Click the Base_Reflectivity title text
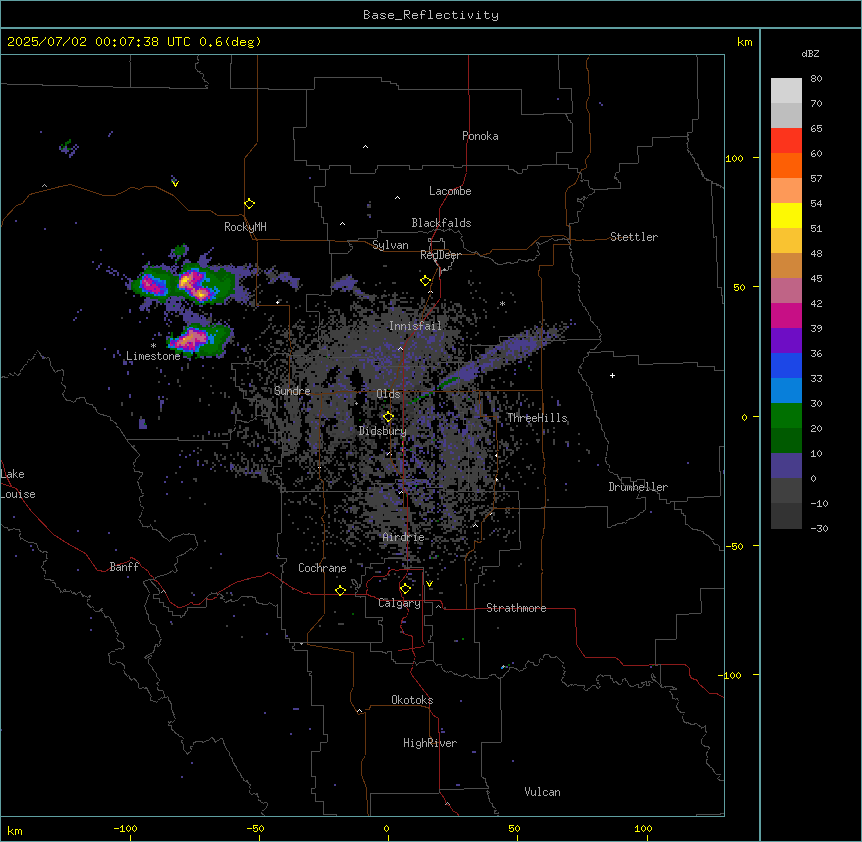This screenshot has width=862, height=842. coord(431,15)
